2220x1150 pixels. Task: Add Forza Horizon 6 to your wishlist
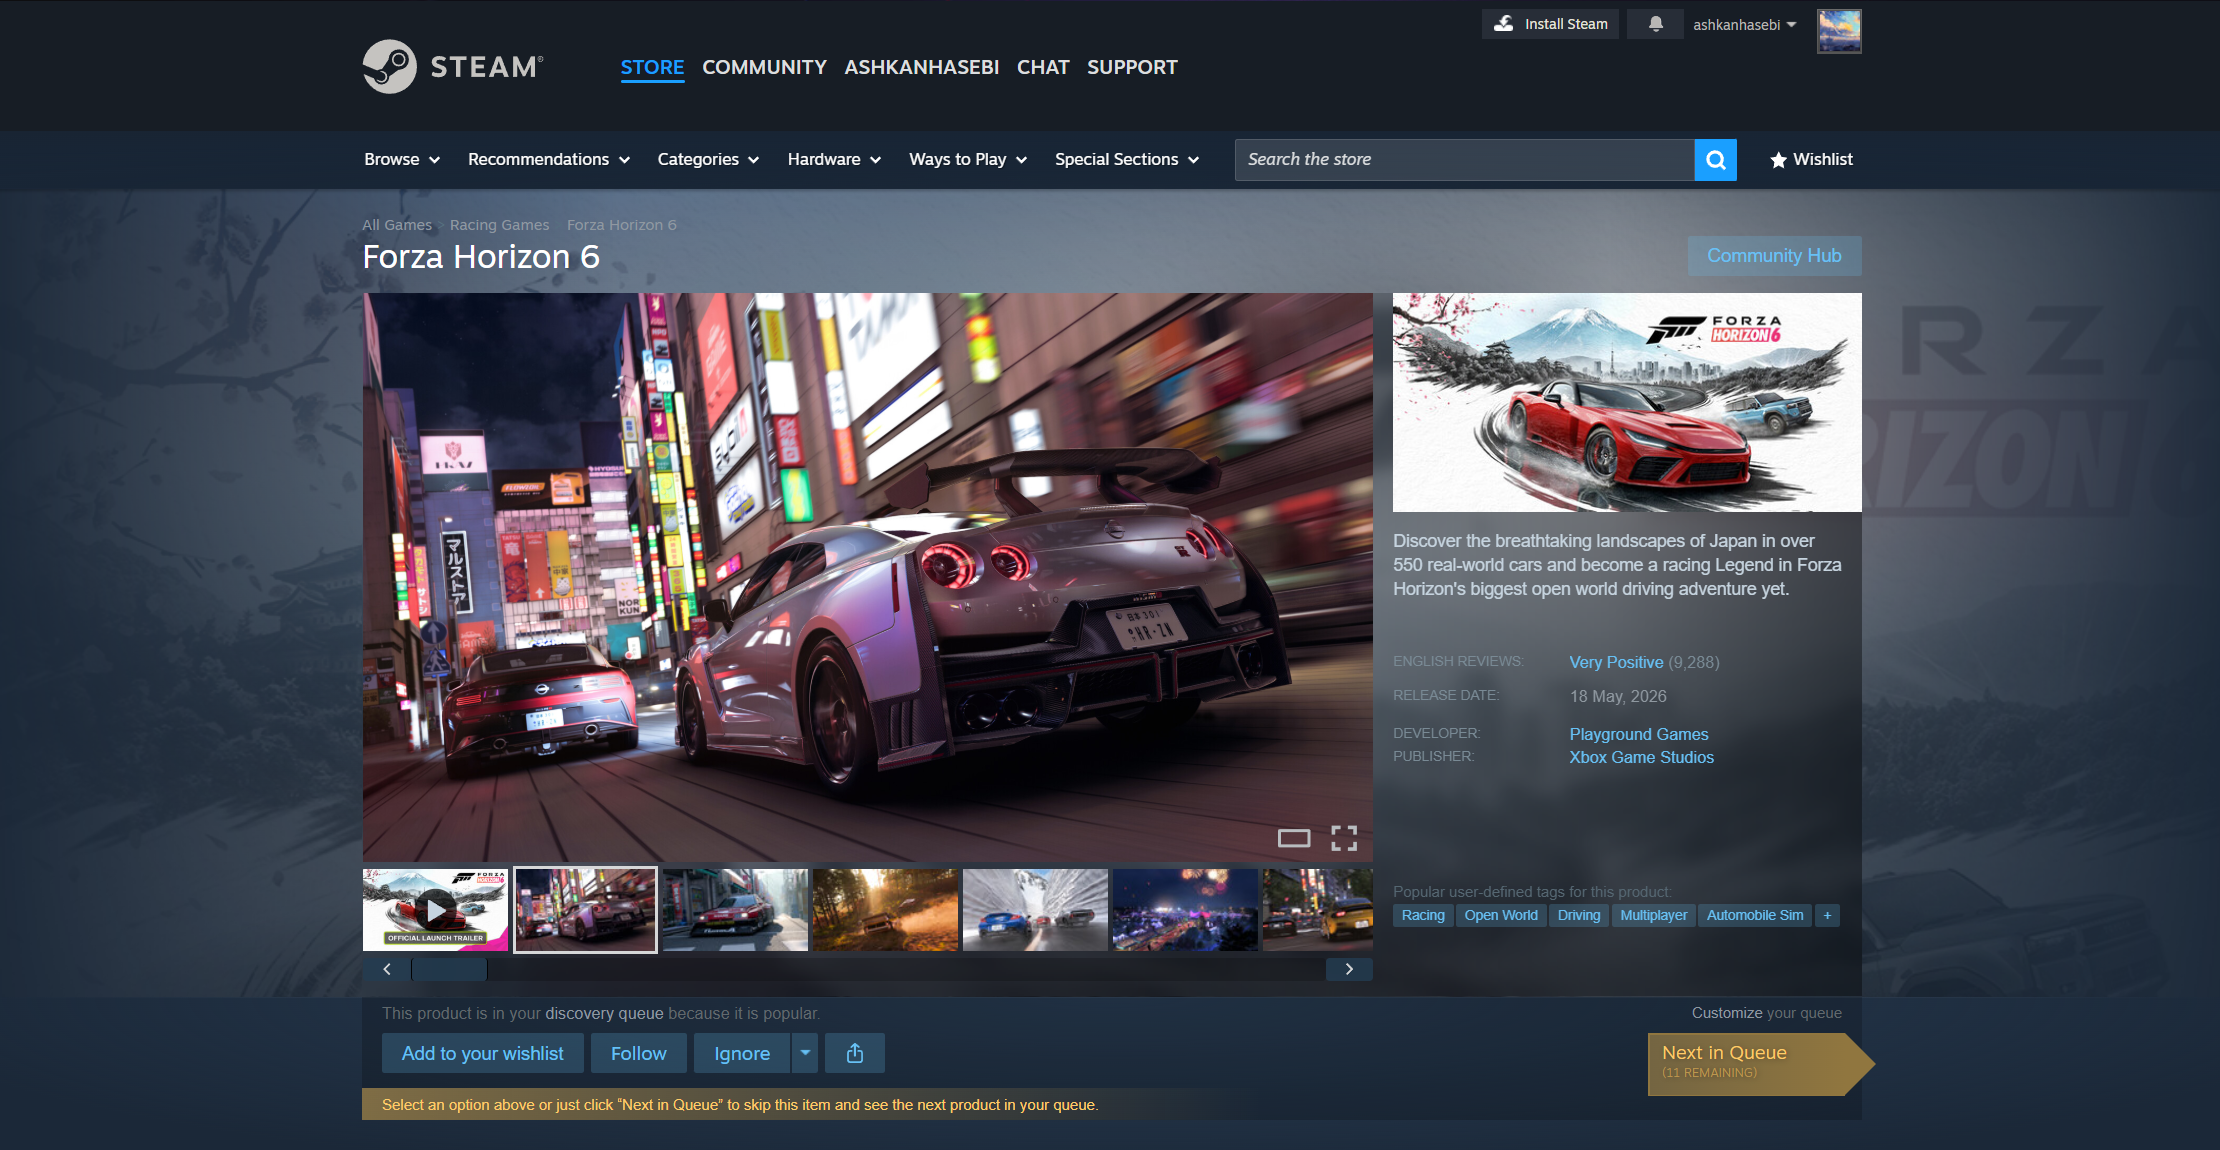point(483,1053)
